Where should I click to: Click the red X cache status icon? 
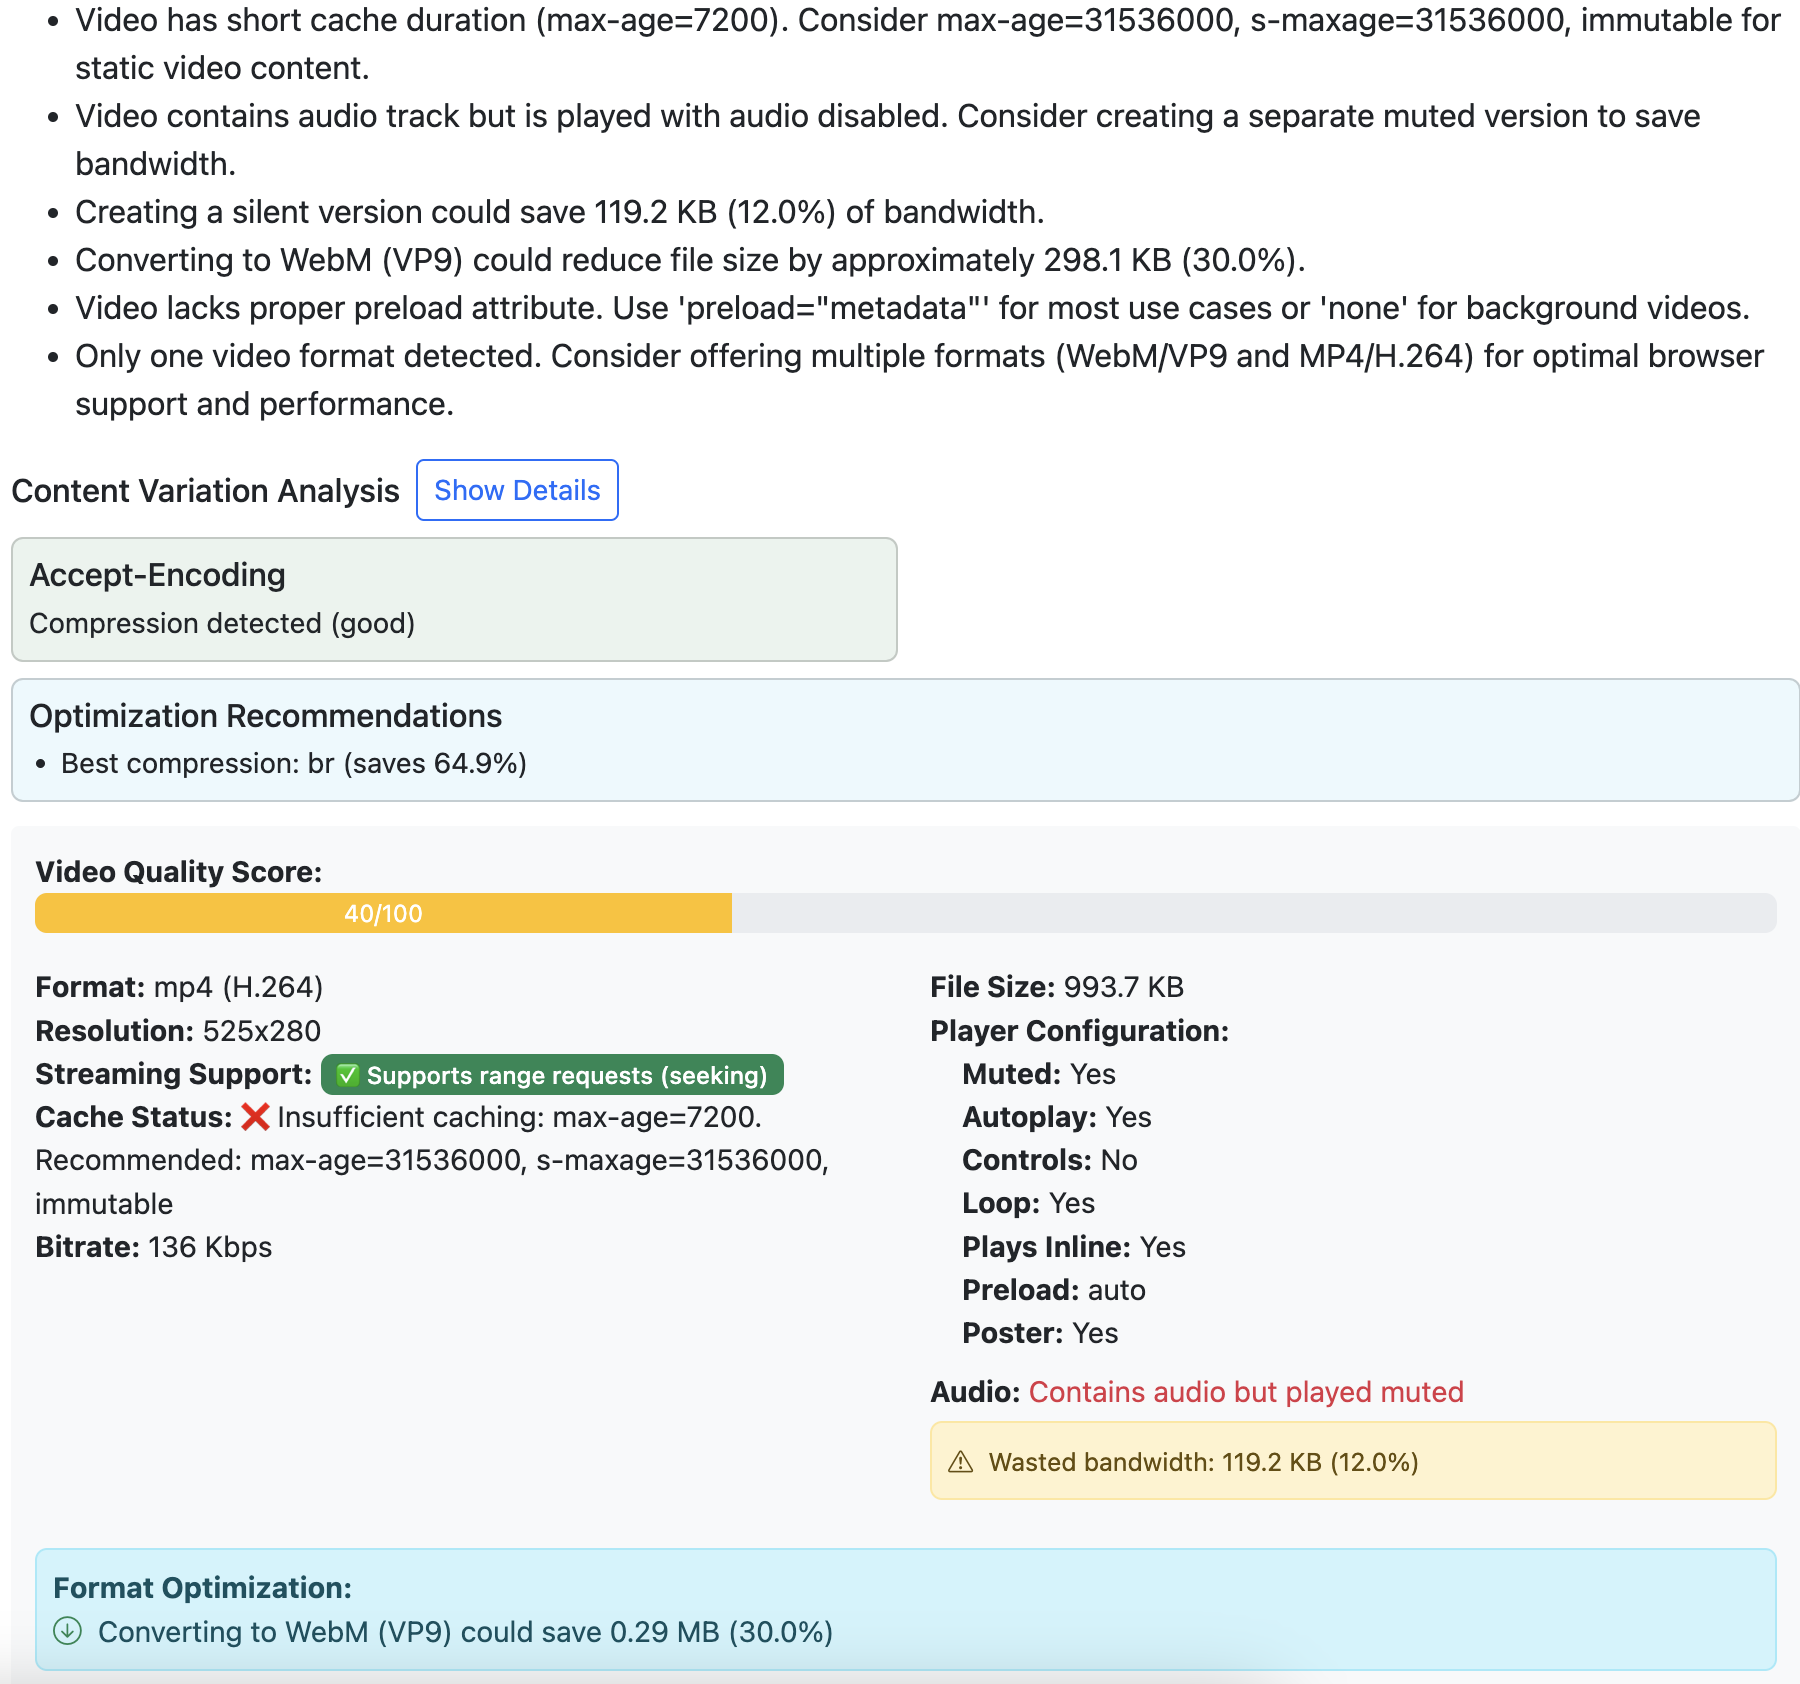[x=254, y=1117]
